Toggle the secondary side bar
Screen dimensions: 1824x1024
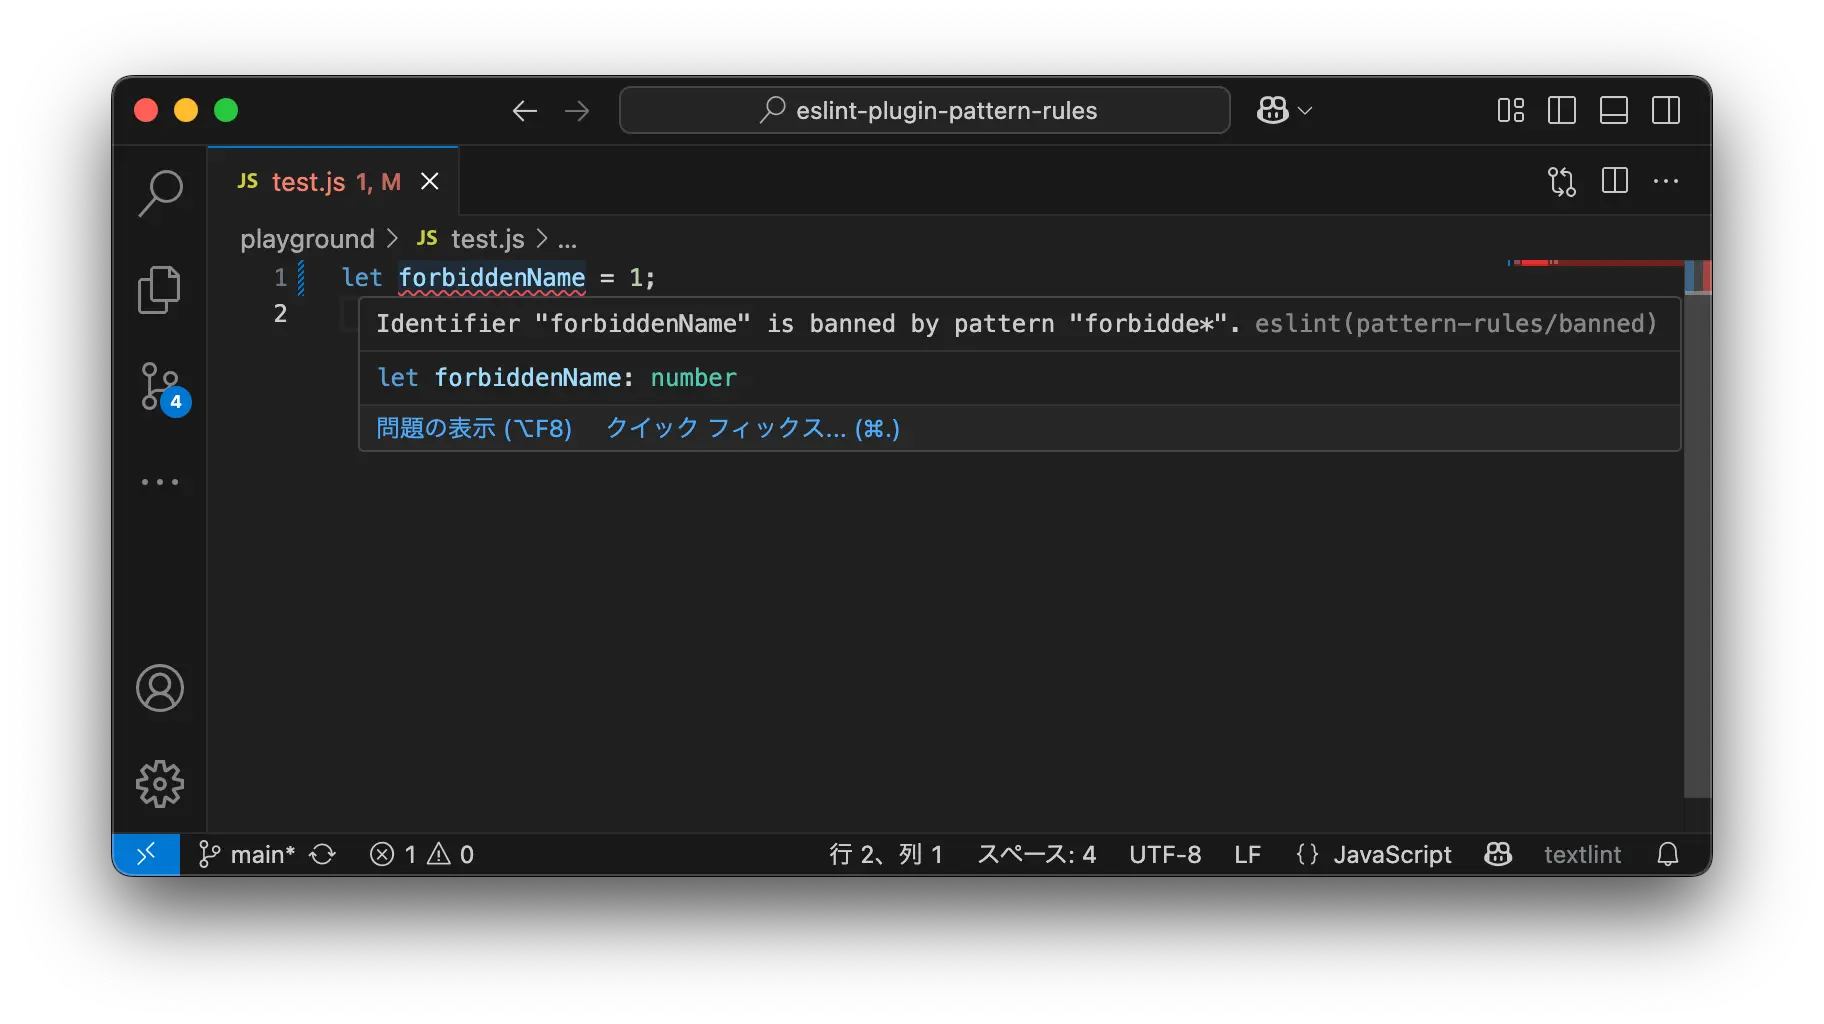(x=1666, y=110)
